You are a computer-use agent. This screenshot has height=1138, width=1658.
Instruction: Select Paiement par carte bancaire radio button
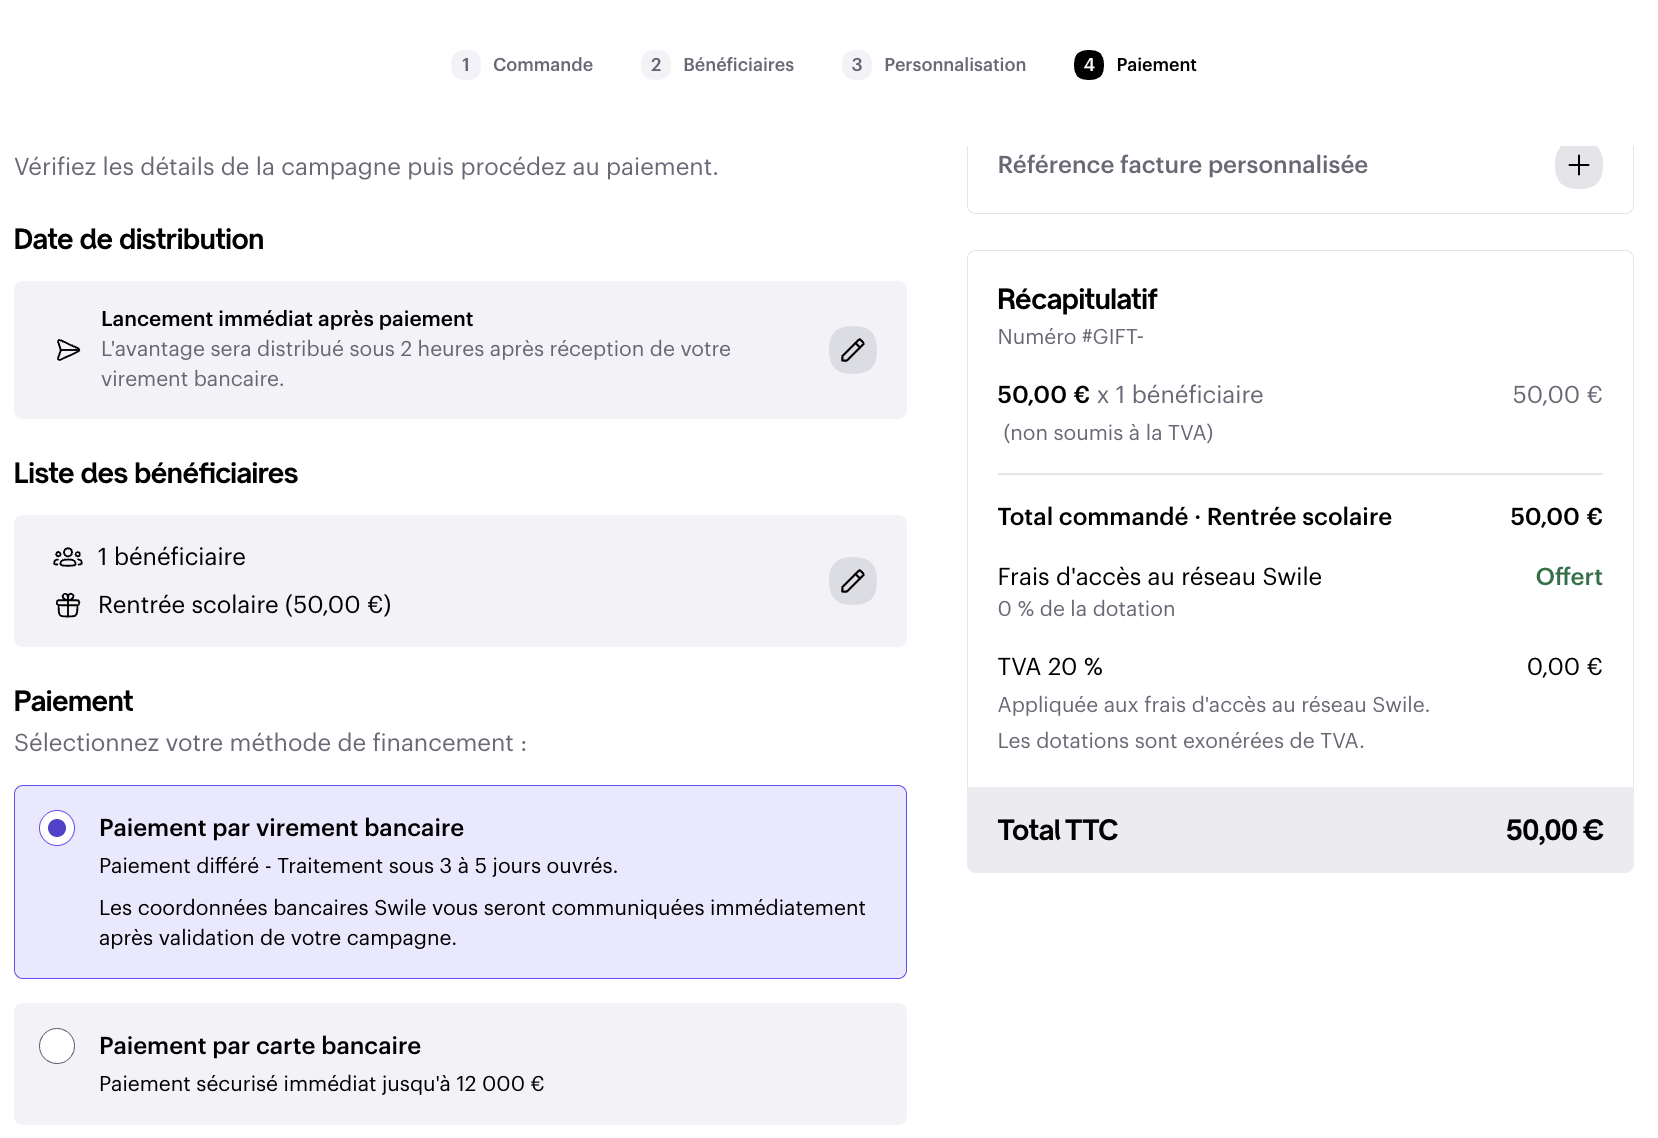pyautogui.click(x=57, y=1046)
